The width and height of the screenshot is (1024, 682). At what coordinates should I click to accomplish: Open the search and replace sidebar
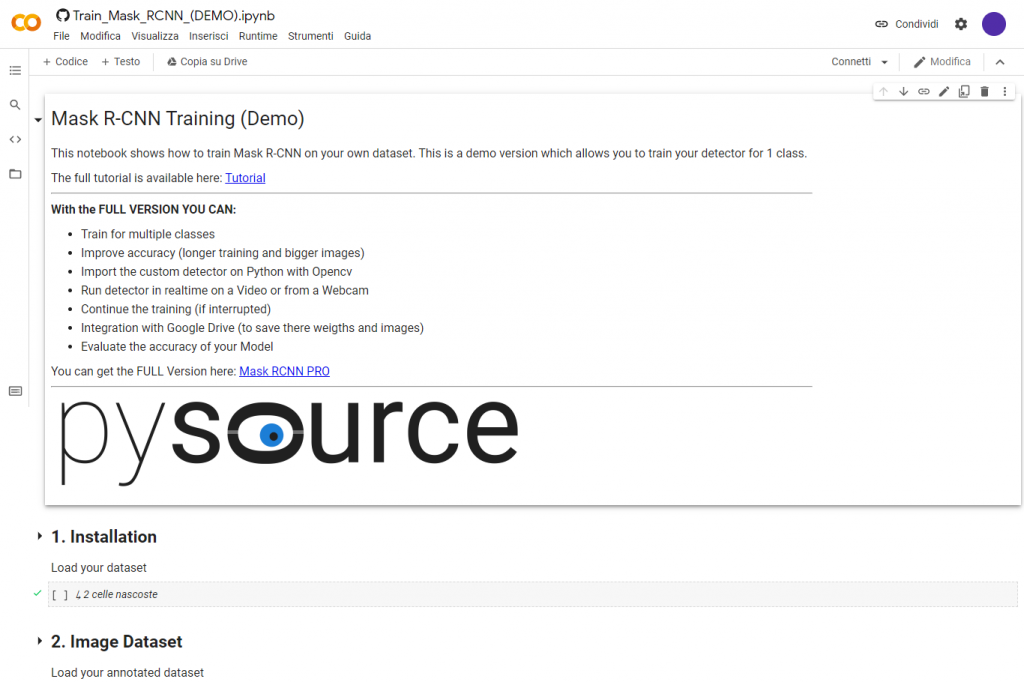point(15,105)
